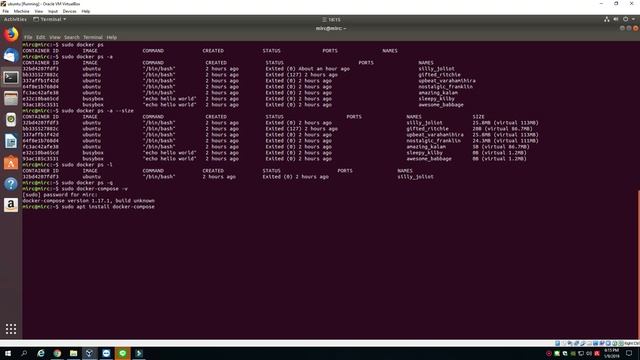The image size is (640, 360).
Task: Launch LibreOffice Writer from the dock
Action: tap(11, 141)
